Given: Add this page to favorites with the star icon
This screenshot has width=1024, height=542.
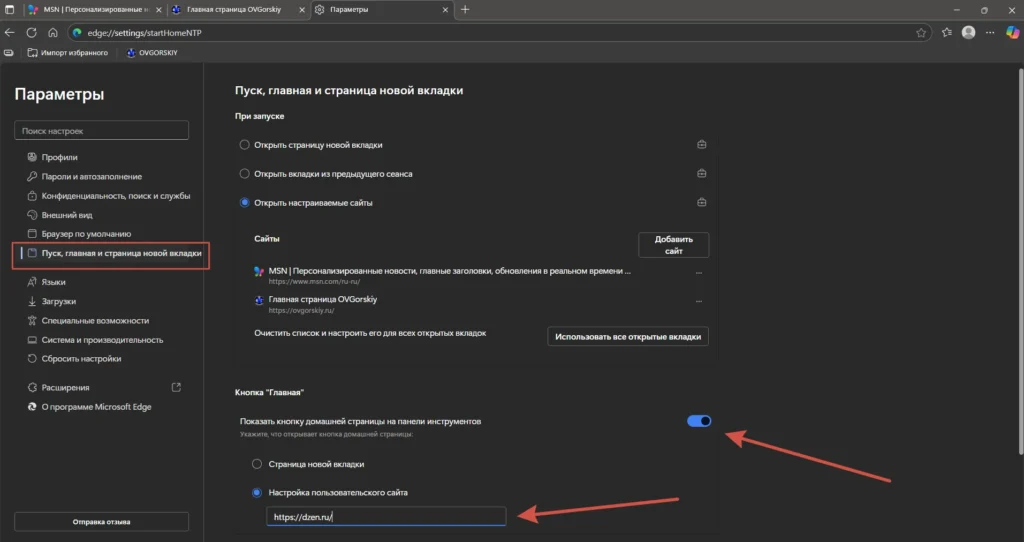Looking at the screenshot, I should point(921,33).
